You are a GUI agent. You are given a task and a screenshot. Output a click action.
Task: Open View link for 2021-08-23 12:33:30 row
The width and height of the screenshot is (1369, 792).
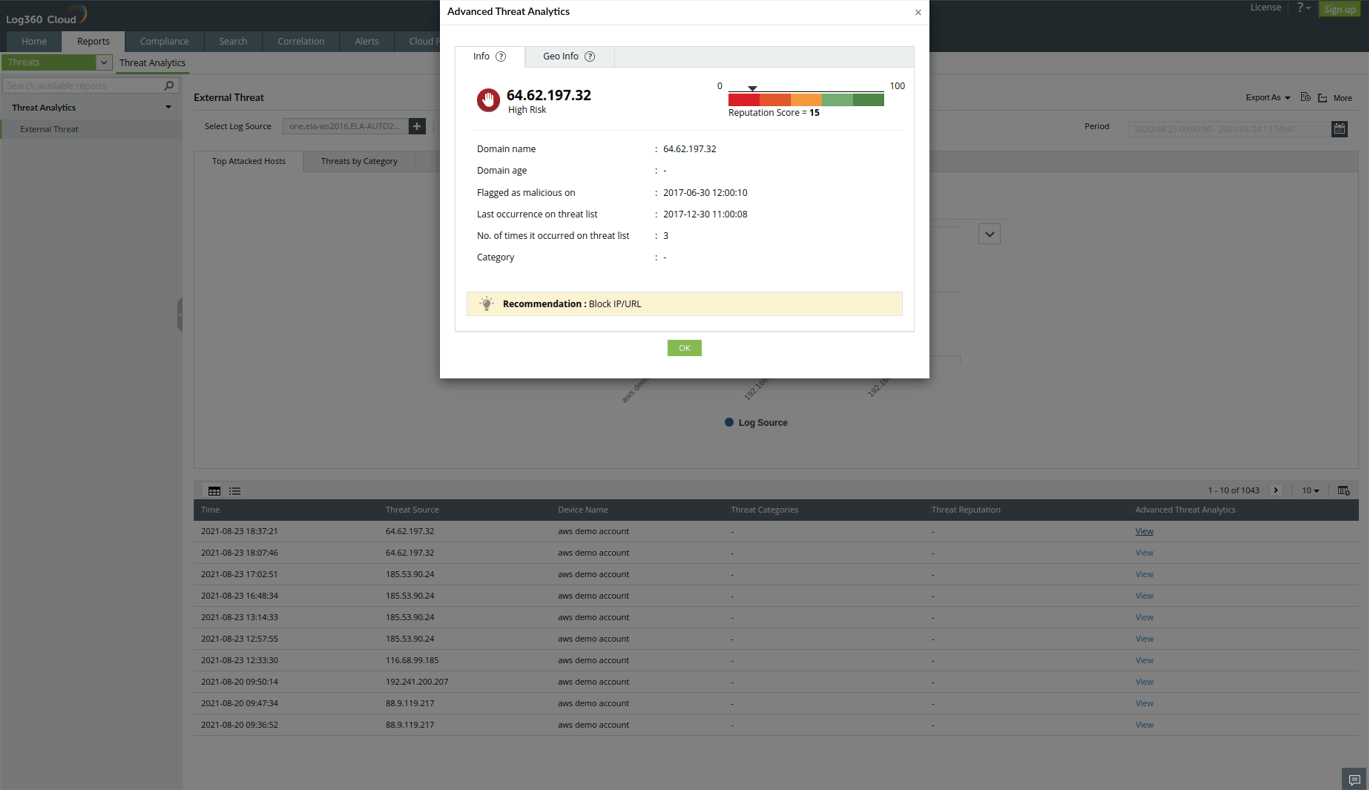[1144, 661]
